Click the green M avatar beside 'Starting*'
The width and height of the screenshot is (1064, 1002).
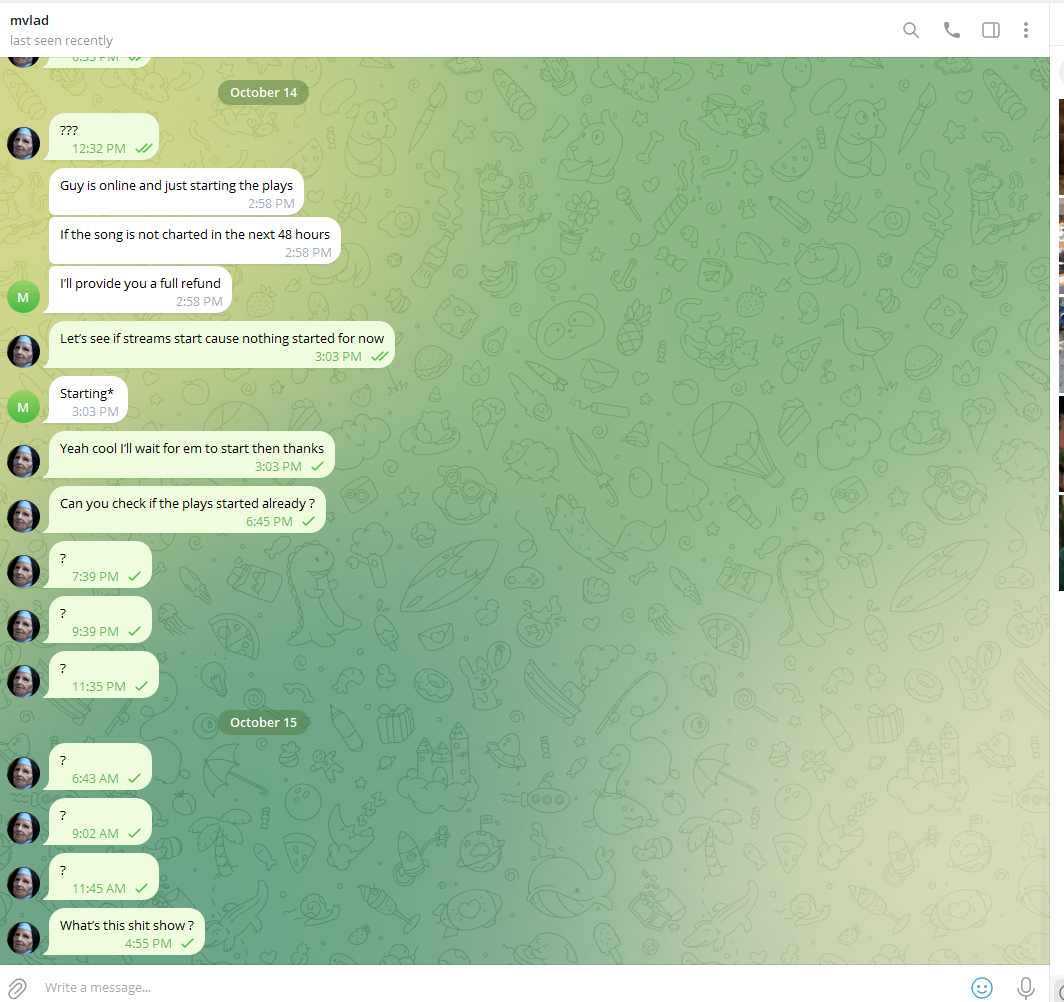pos(23,407)
